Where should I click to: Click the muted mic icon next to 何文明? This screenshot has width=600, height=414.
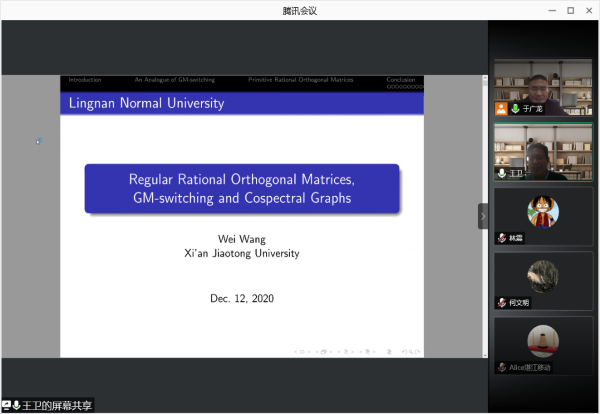pyautogui.click(x=502, y=302)
